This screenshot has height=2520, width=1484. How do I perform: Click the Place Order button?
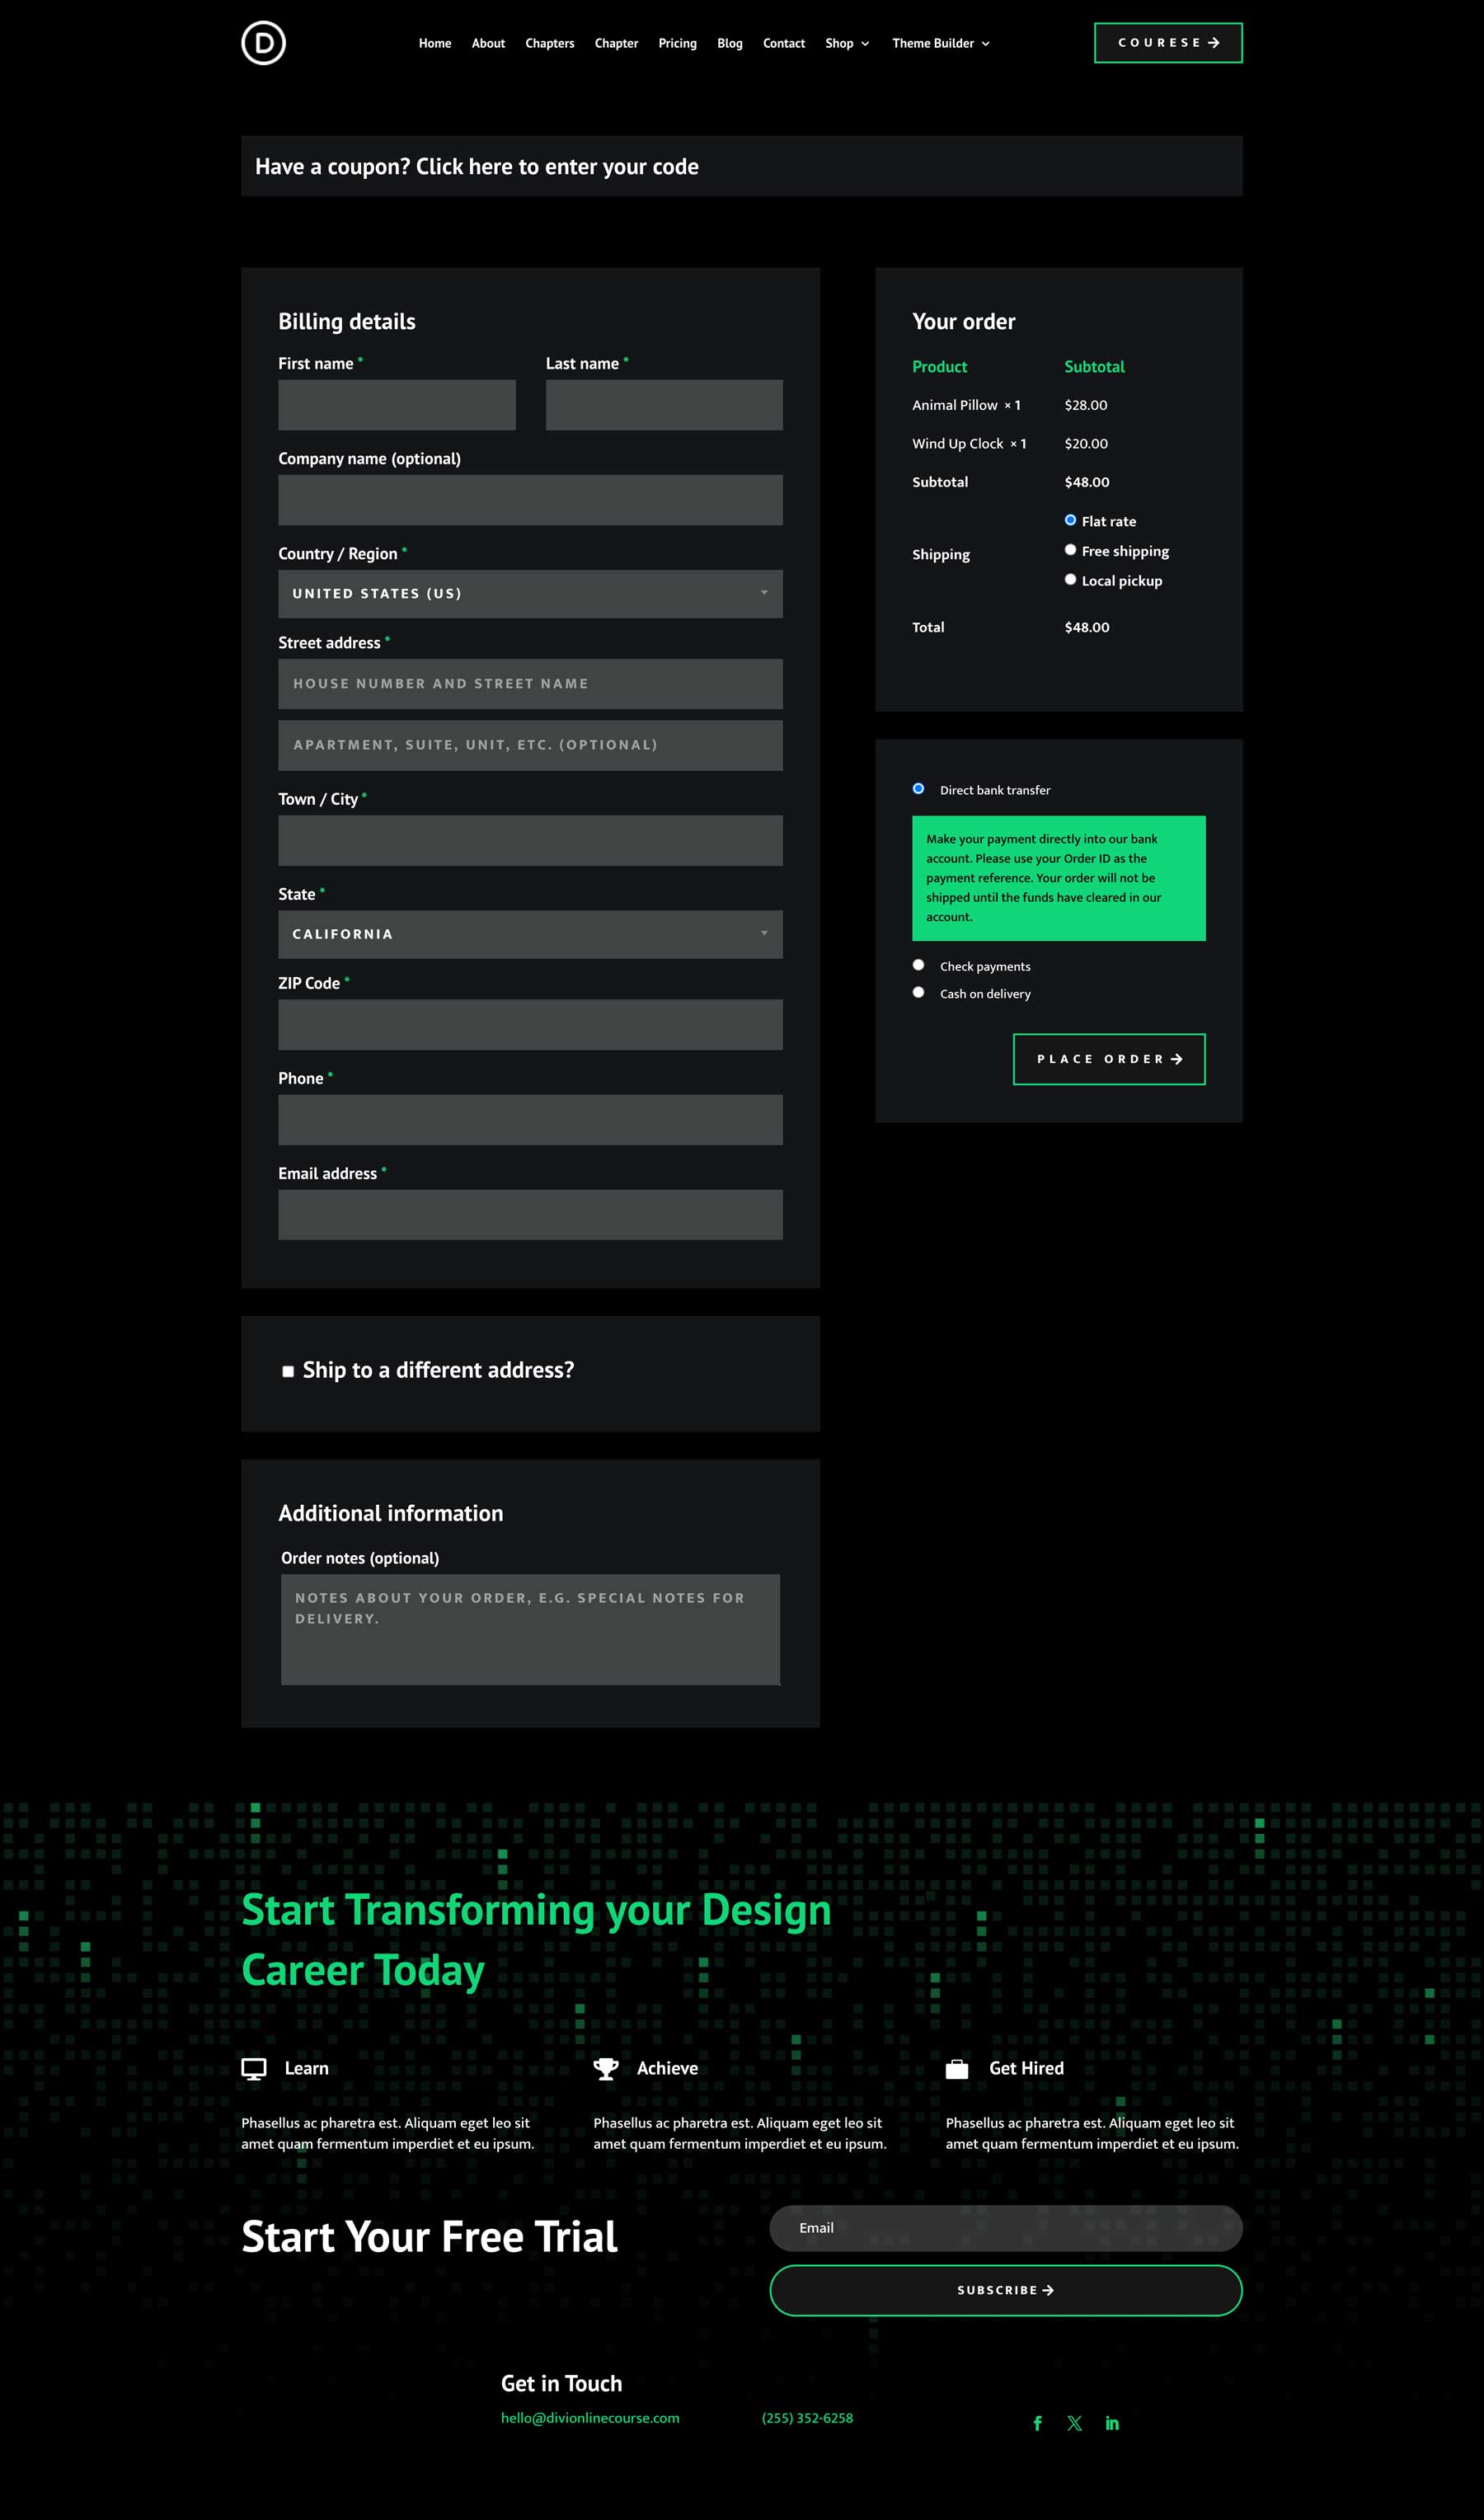pos(1108,1059)
